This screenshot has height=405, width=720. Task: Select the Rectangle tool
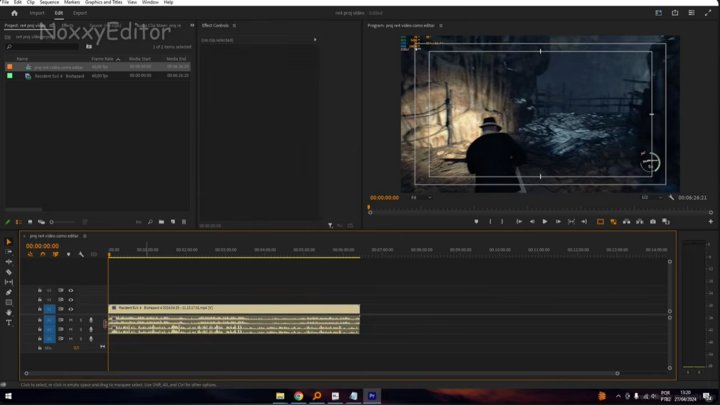point(8,302)
